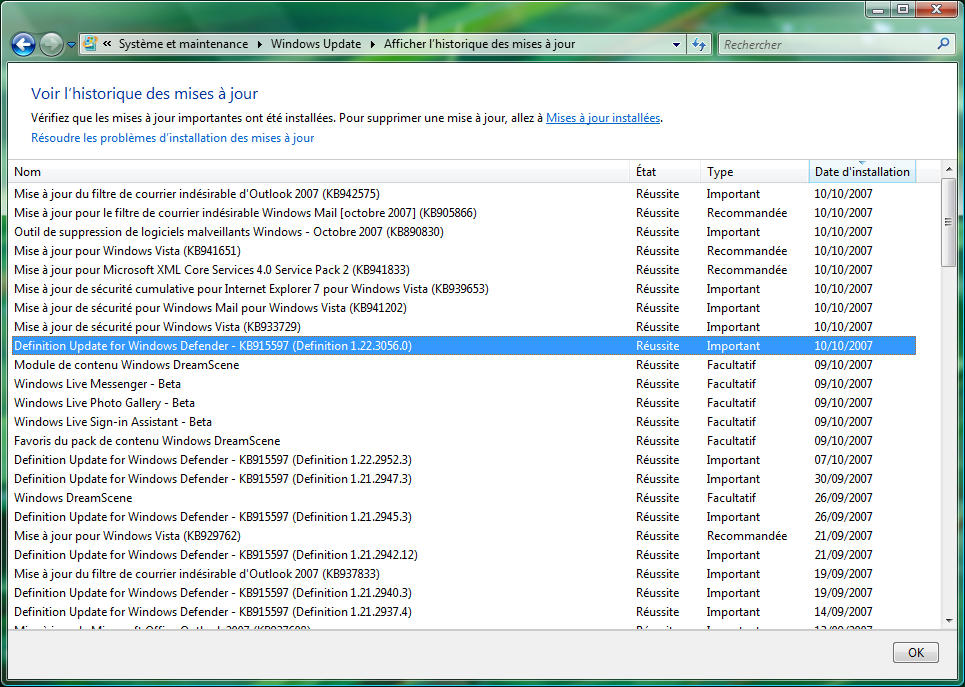Click the control panel icon in address bar

[90, 44]
